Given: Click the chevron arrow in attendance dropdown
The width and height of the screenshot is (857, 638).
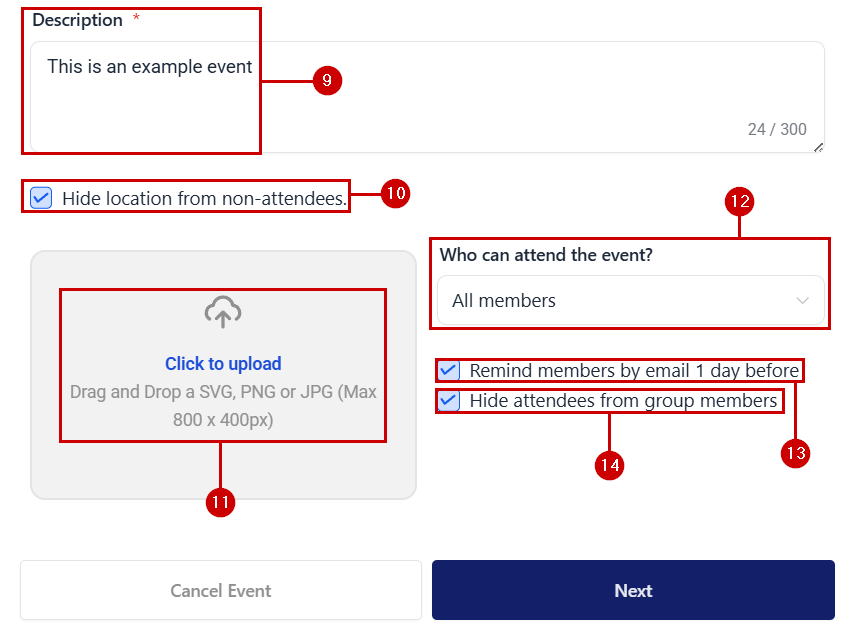Looking at the screenshot, I should pyautogui.click(x=802, y=301).
